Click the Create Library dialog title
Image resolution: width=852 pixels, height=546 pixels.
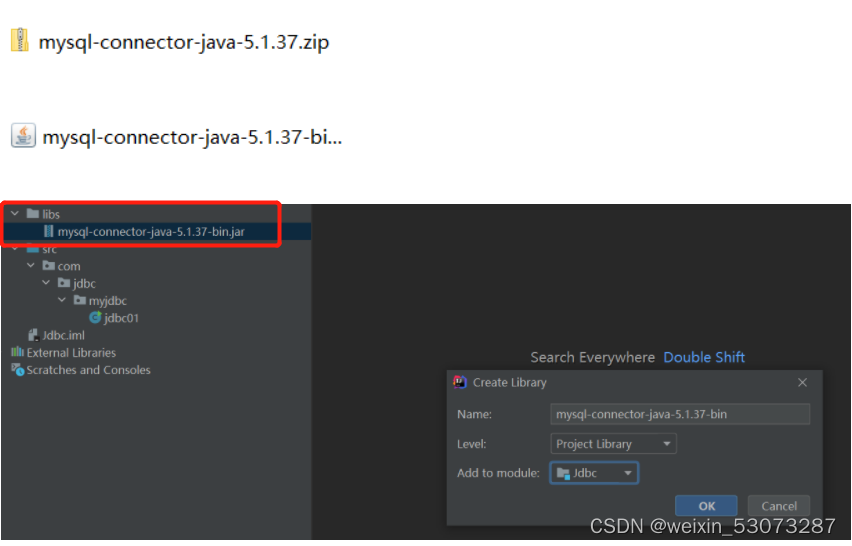[510, 382]
